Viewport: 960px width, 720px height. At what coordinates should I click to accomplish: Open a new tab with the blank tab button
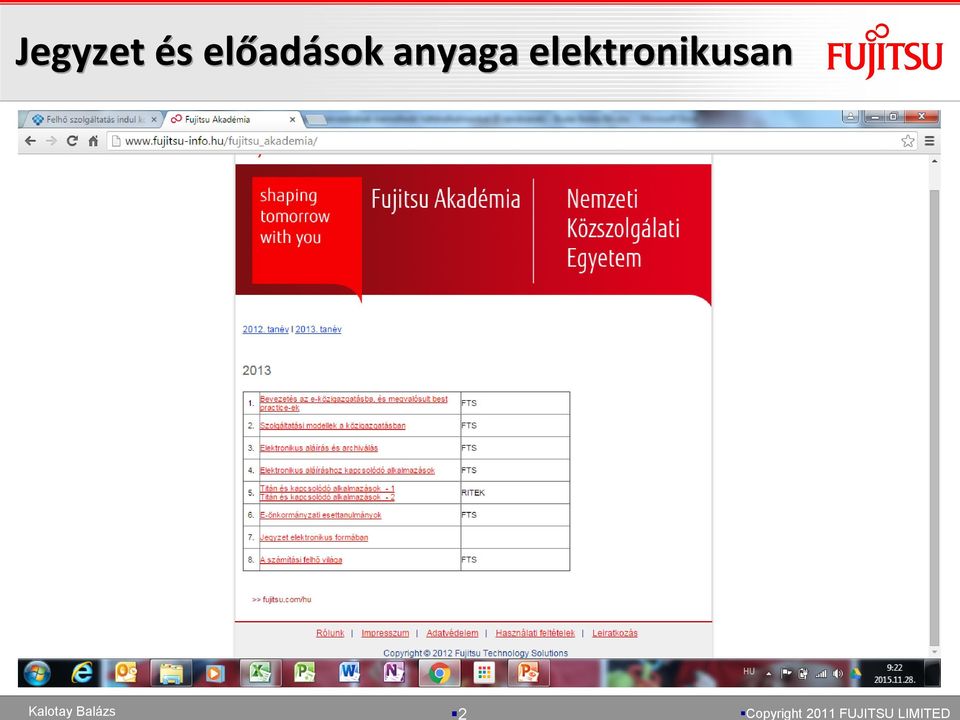[315, 119]
